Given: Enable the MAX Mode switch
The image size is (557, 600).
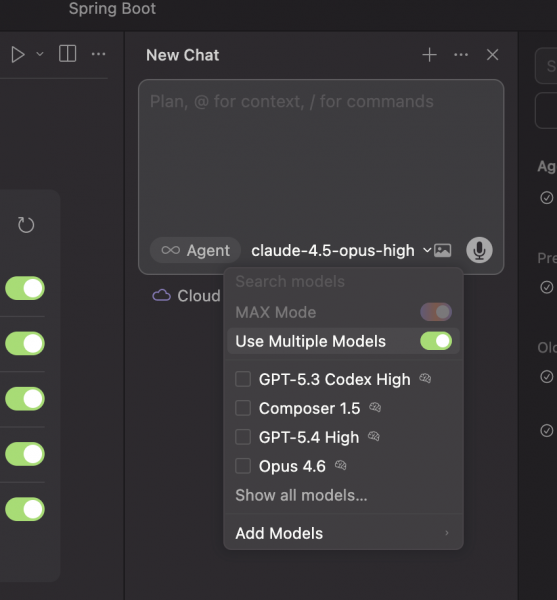Looking at the screenshot, I should tap(436, 312).
